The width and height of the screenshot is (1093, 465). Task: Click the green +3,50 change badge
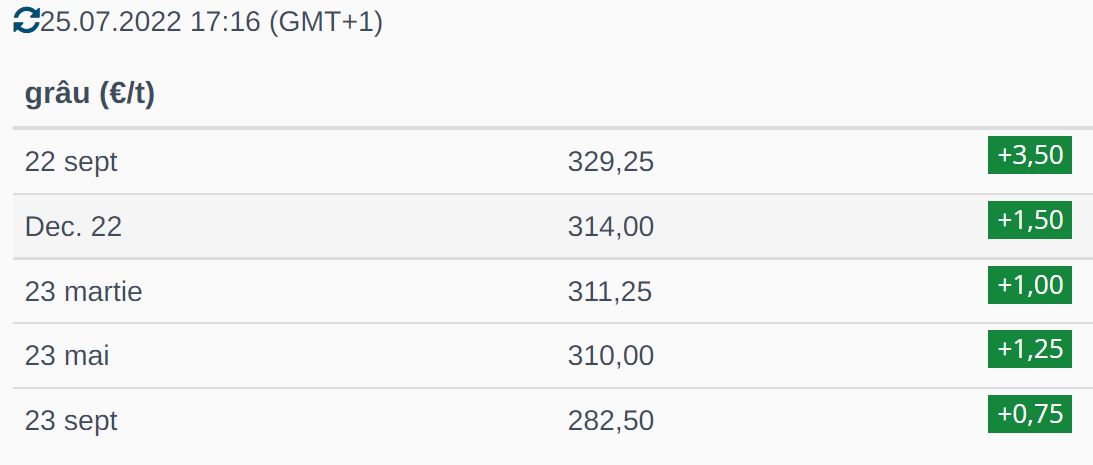[x=1029, y=155]
